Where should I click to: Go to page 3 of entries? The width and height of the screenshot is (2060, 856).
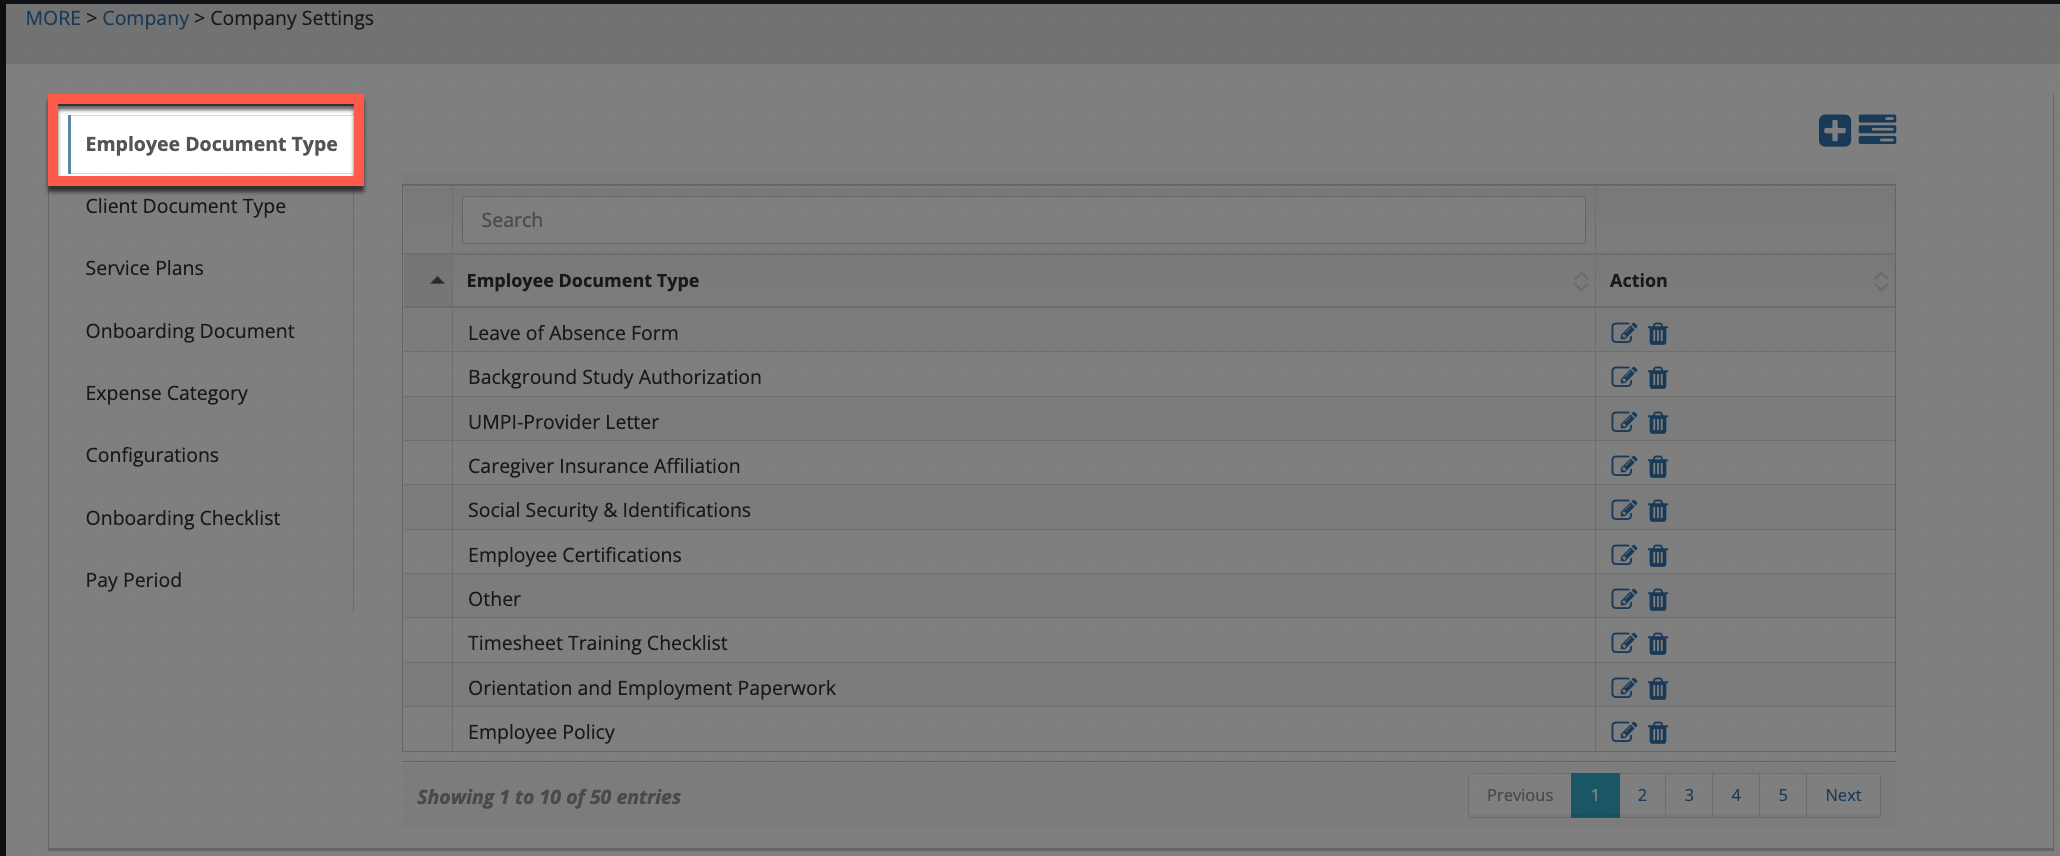1688,795
